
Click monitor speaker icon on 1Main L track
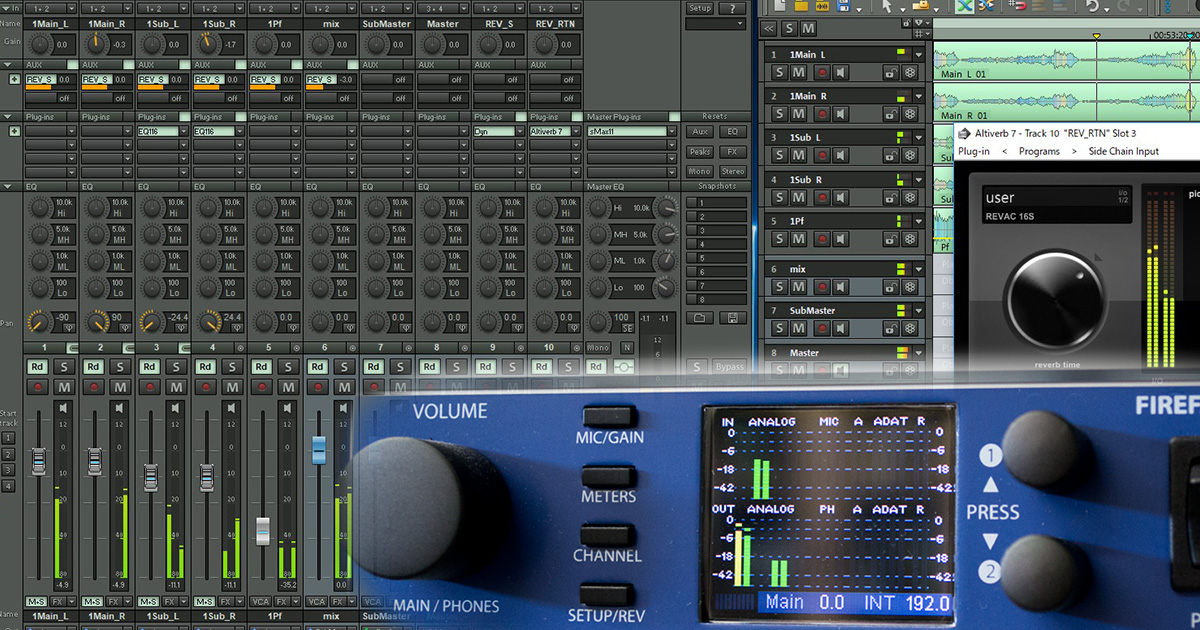click(x=842, y=72)
